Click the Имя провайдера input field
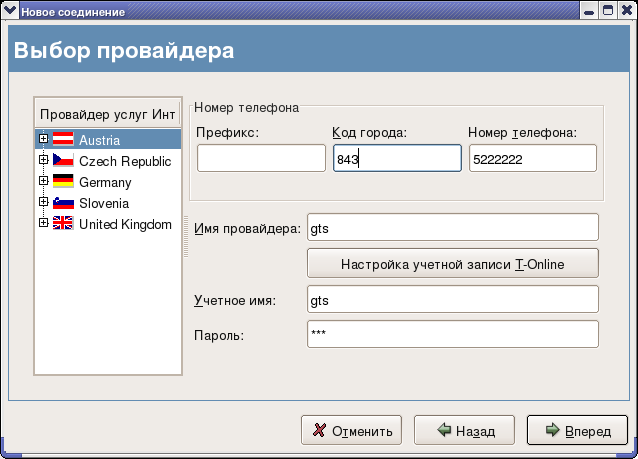 pyautogui.click(x=453, y=227)
